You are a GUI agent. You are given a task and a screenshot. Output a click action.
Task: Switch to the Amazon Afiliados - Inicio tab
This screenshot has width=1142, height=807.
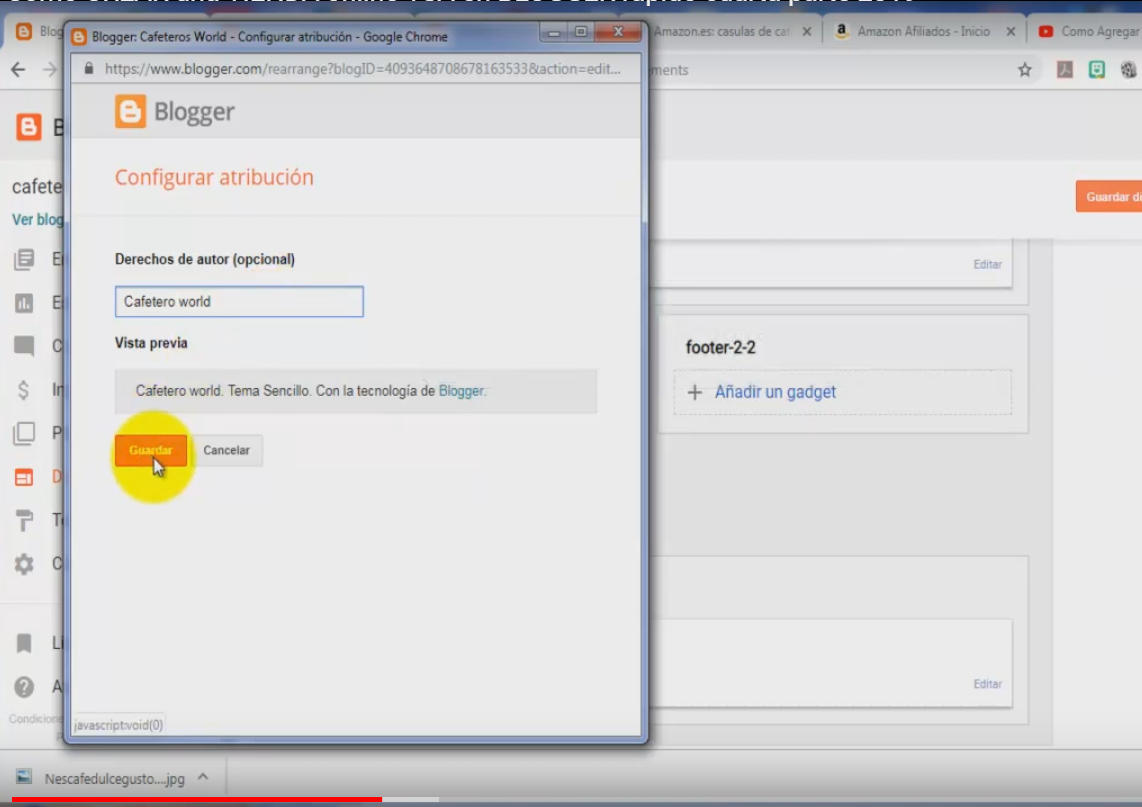pos(923,31)
